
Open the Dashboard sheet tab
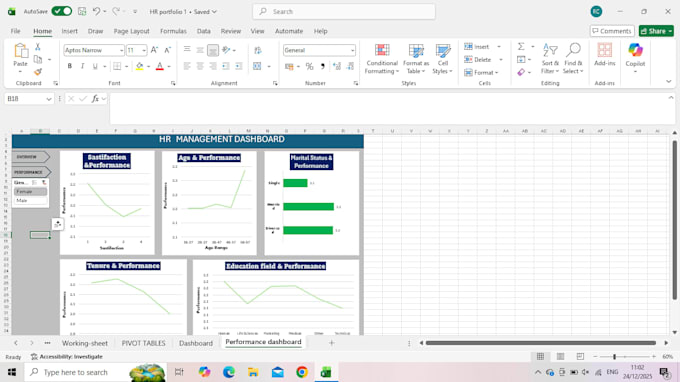point(196,343)
